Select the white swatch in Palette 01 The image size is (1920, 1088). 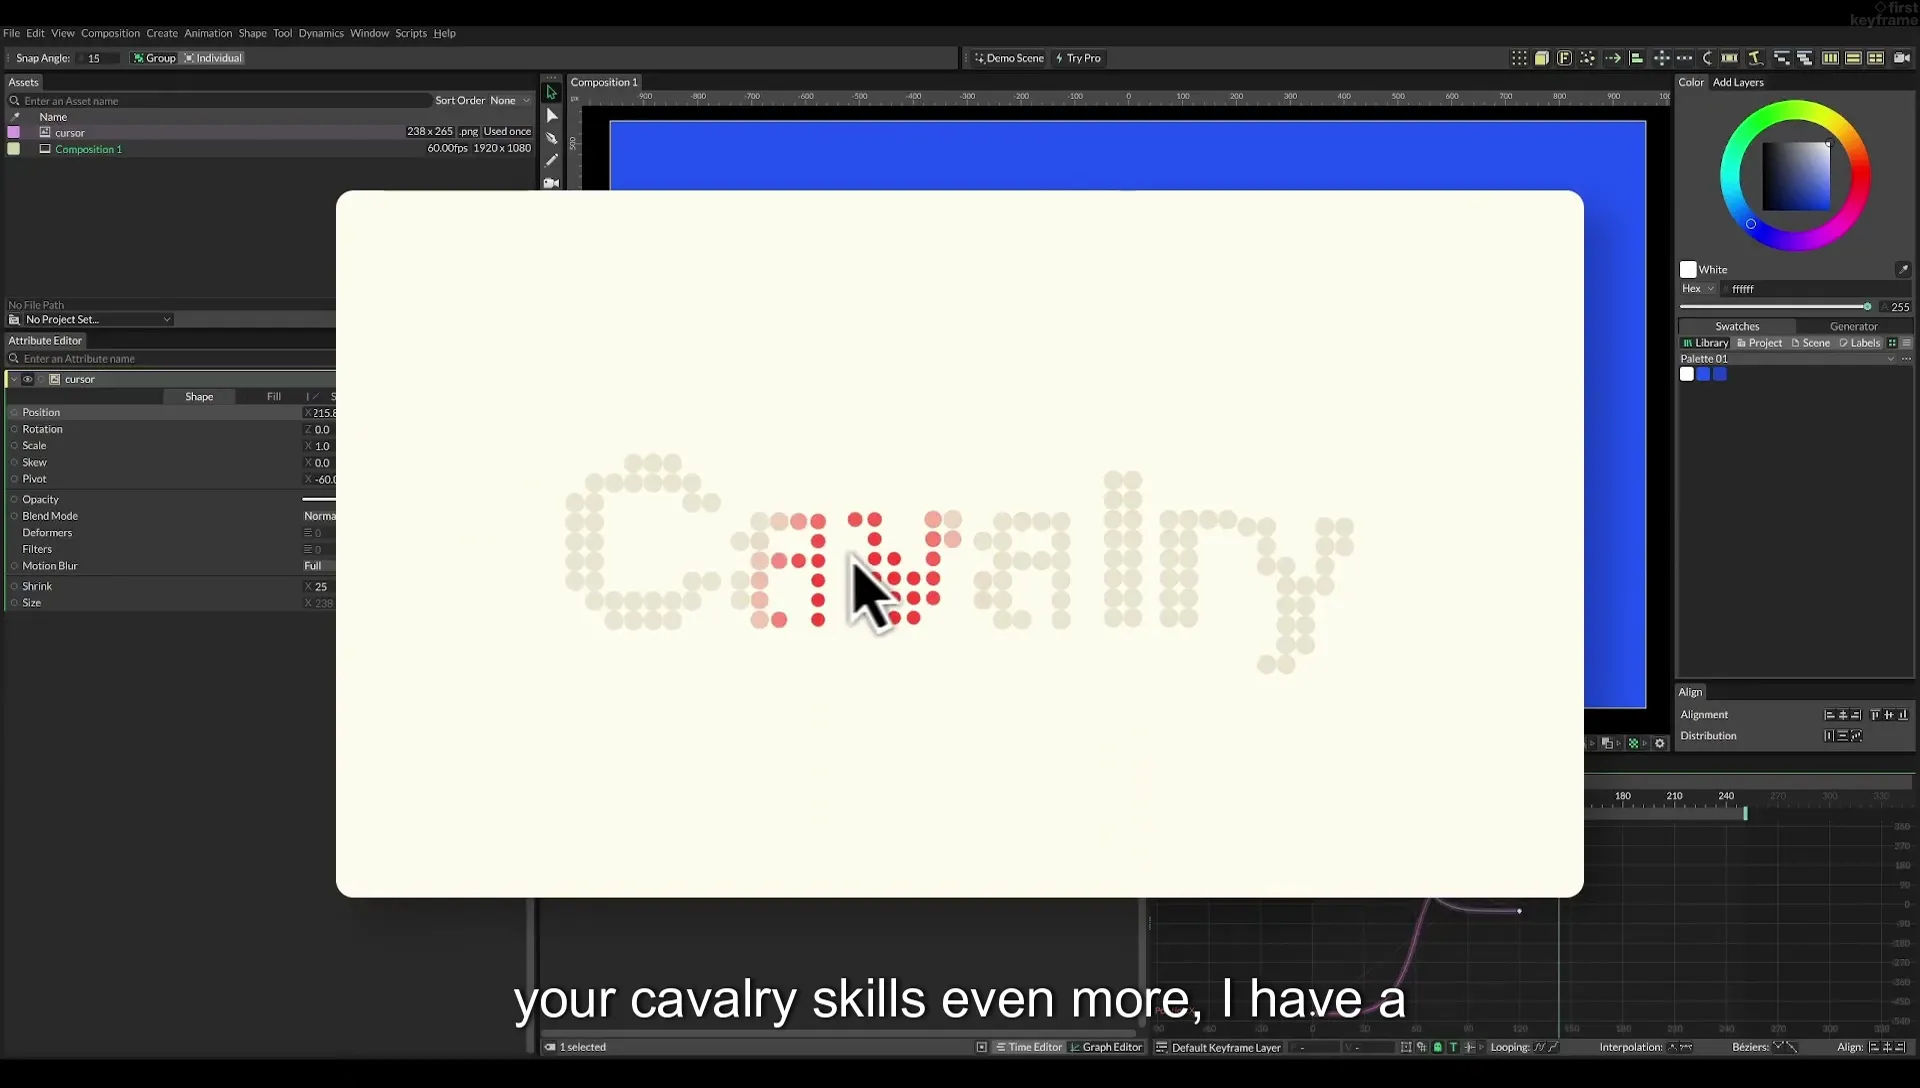click(1687, 374)
